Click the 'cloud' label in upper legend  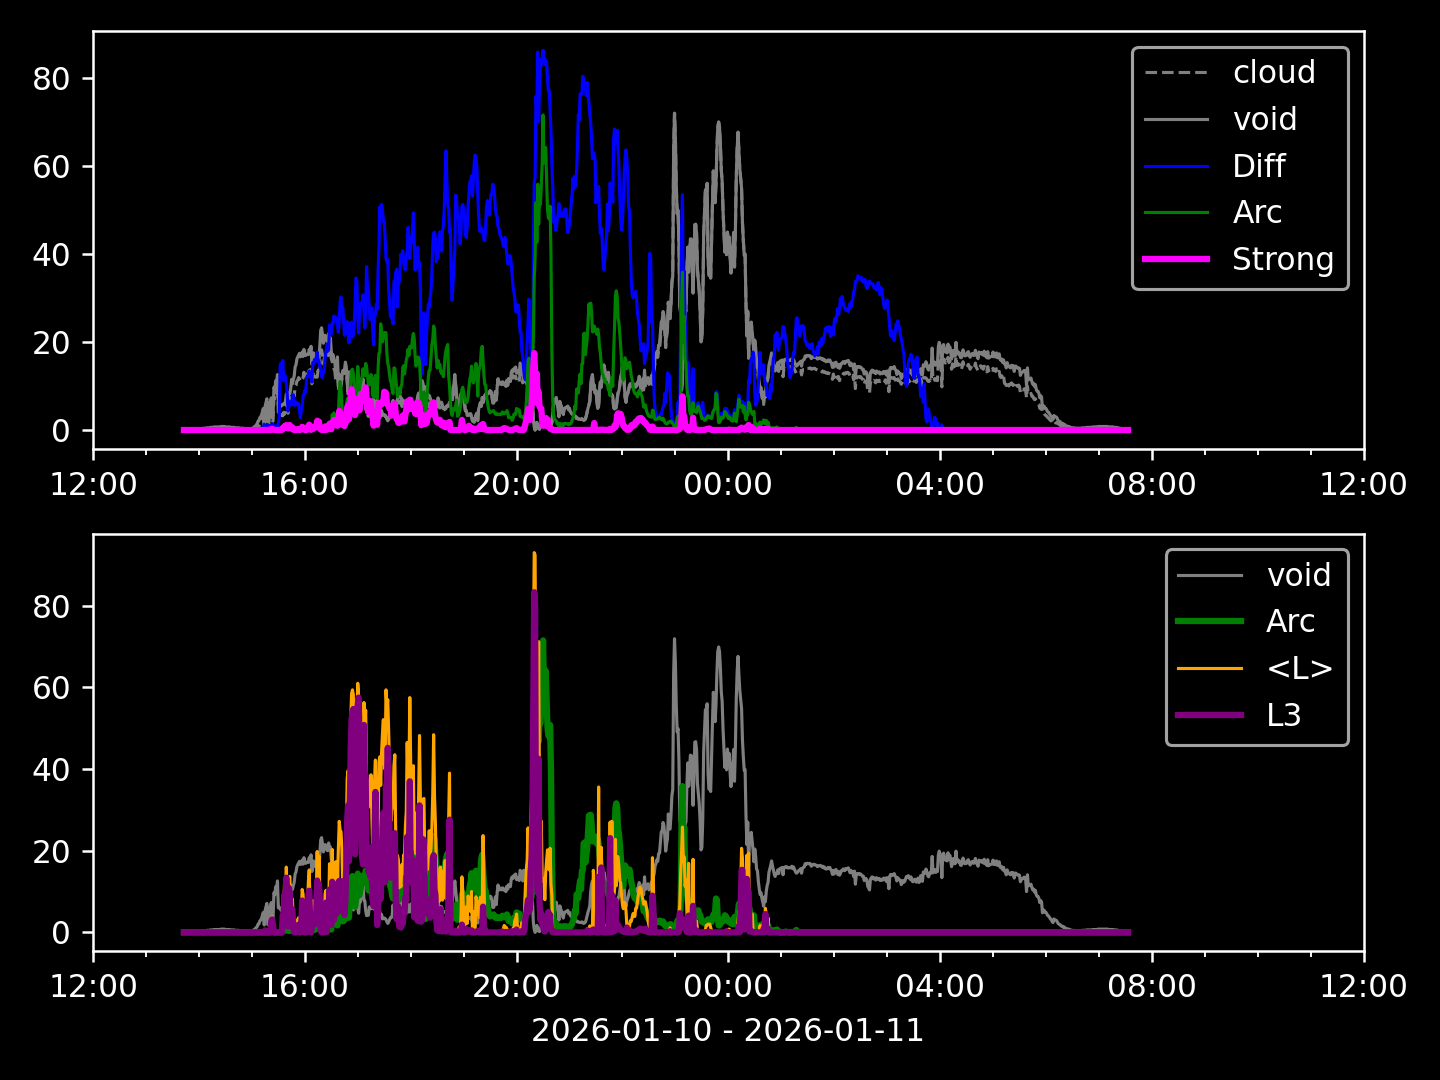pyautogui.click(x=1273, y=72)
